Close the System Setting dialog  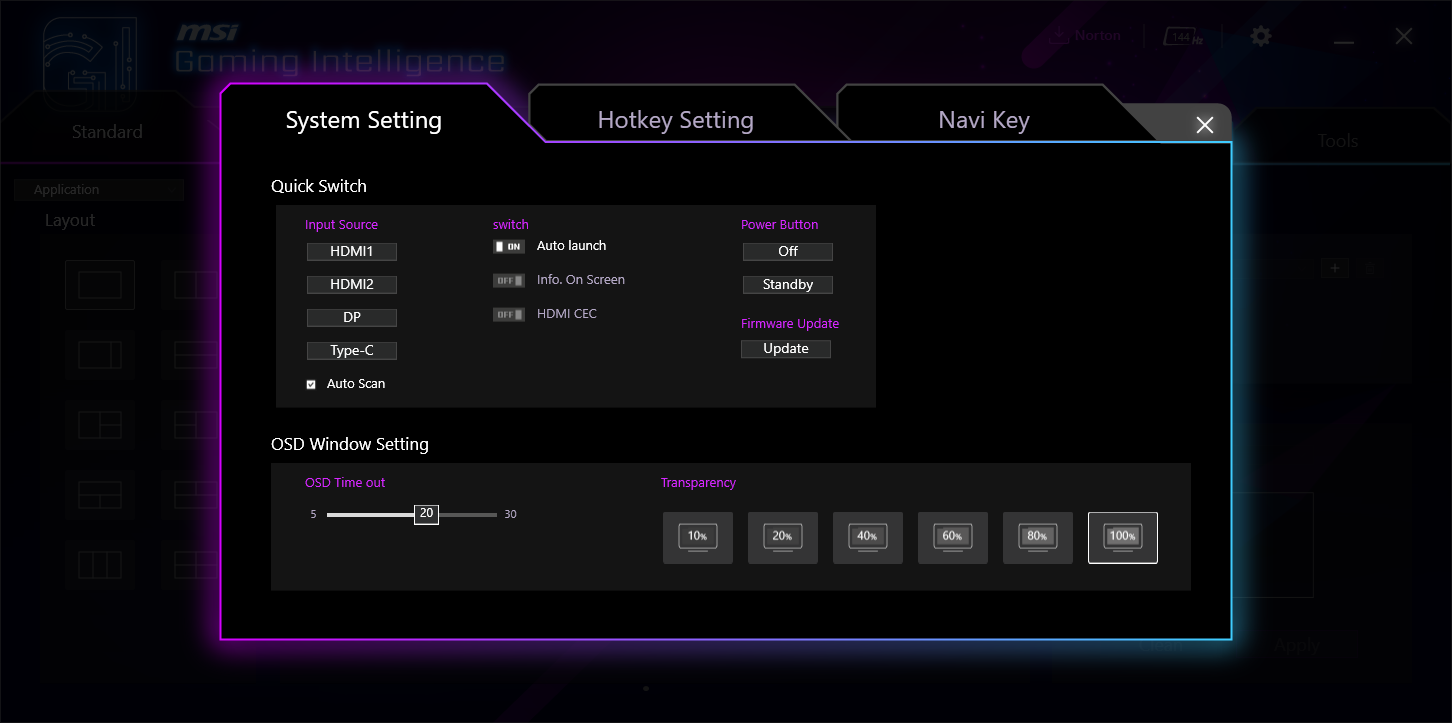pos(1205,125)
